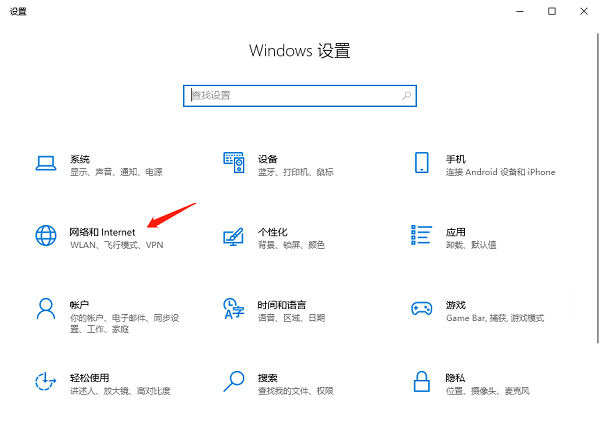Click the Windows 设置 page heading
The image size is (600, 421).
pos(300,51)
